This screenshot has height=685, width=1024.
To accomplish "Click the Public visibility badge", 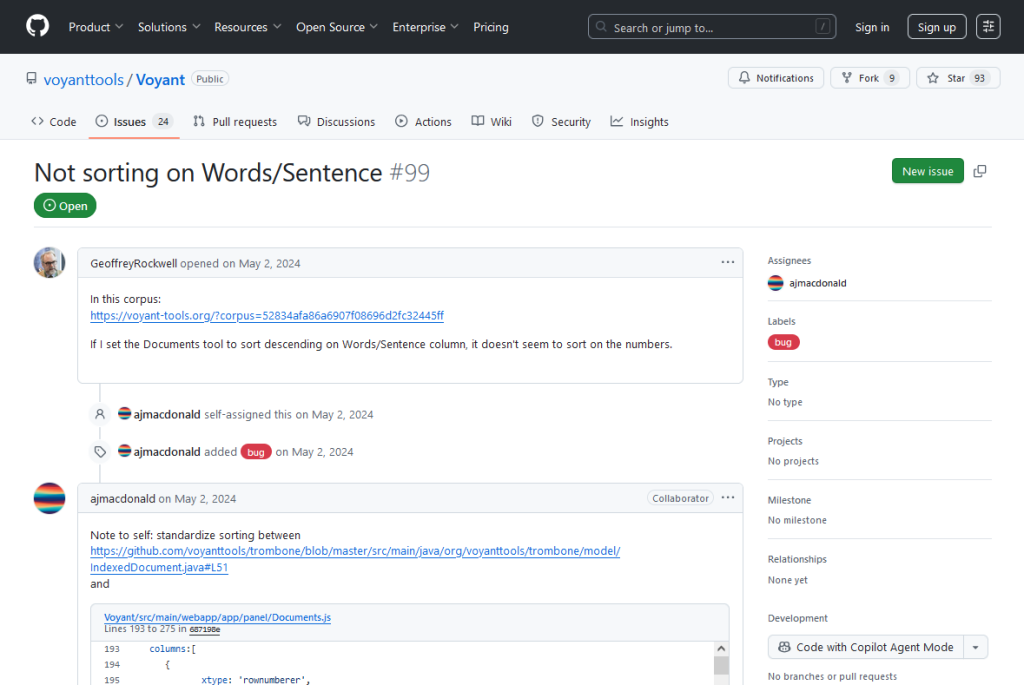I will pyautogui.click(x=210, y=79).
